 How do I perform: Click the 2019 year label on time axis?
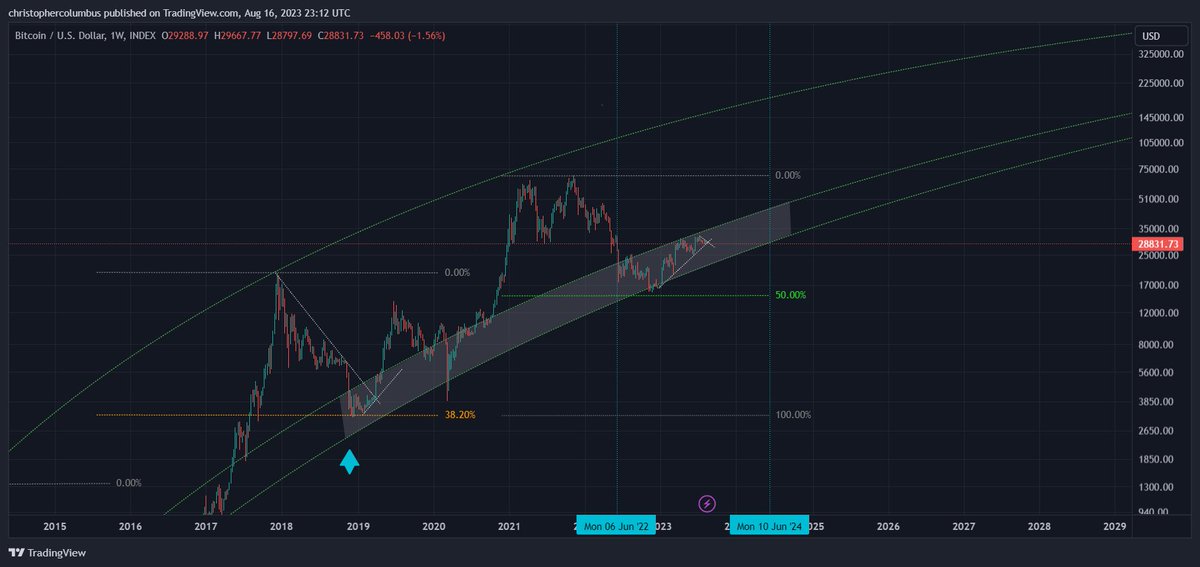click(x=358, y=526)
